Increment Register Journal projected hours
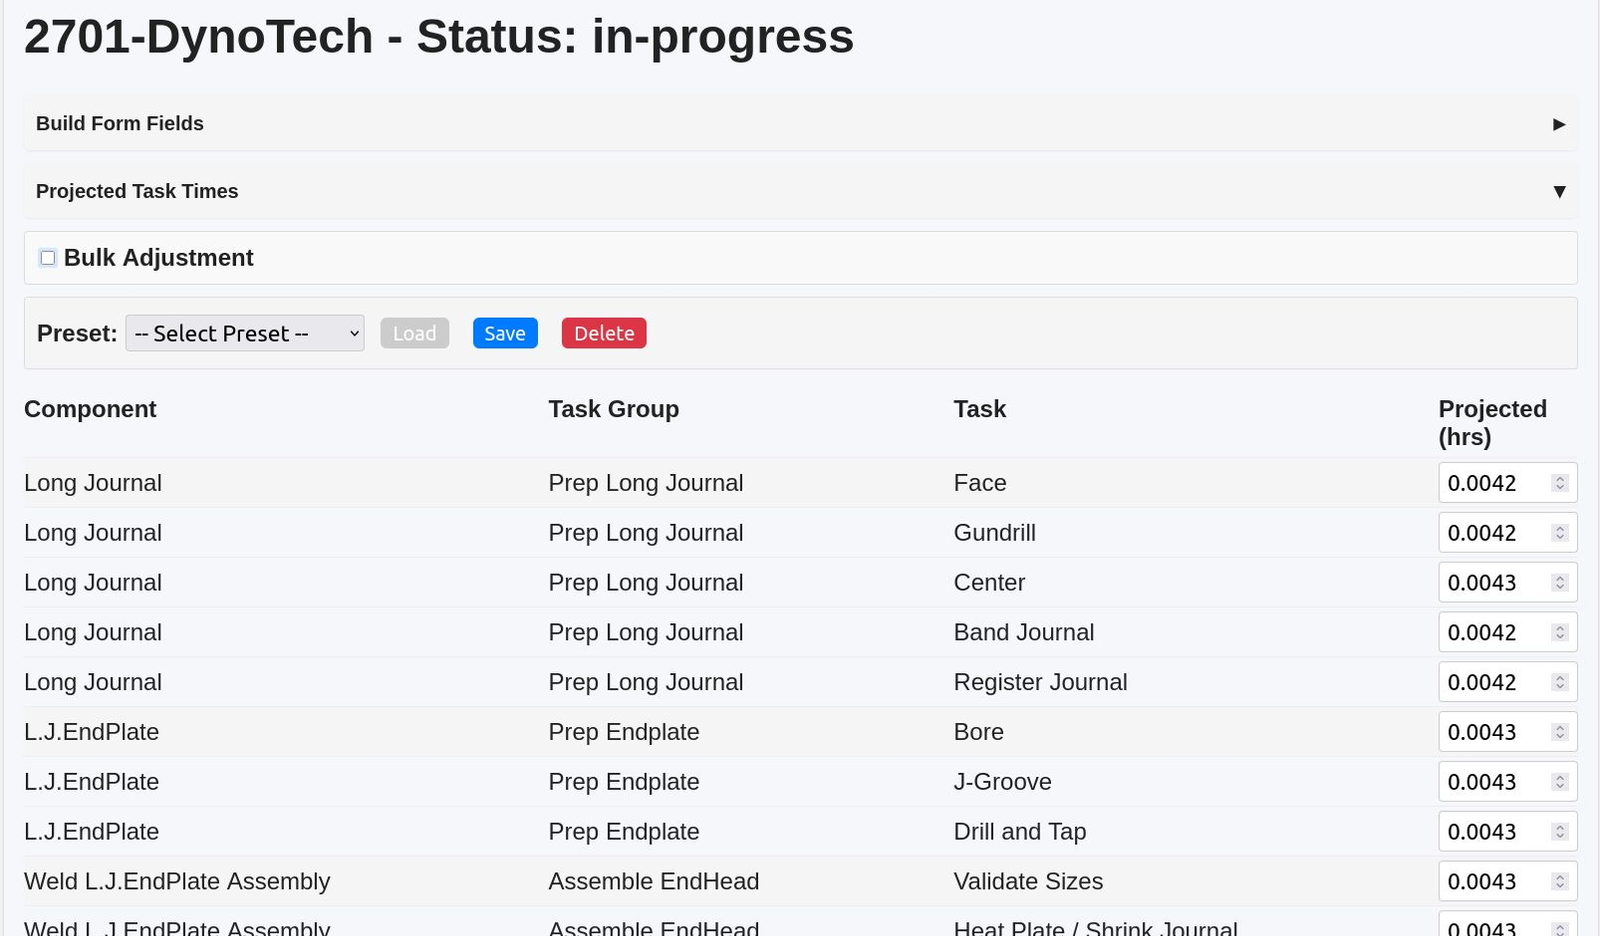The height and width of the screenshot is (936, 1600). coord(1560,677)
